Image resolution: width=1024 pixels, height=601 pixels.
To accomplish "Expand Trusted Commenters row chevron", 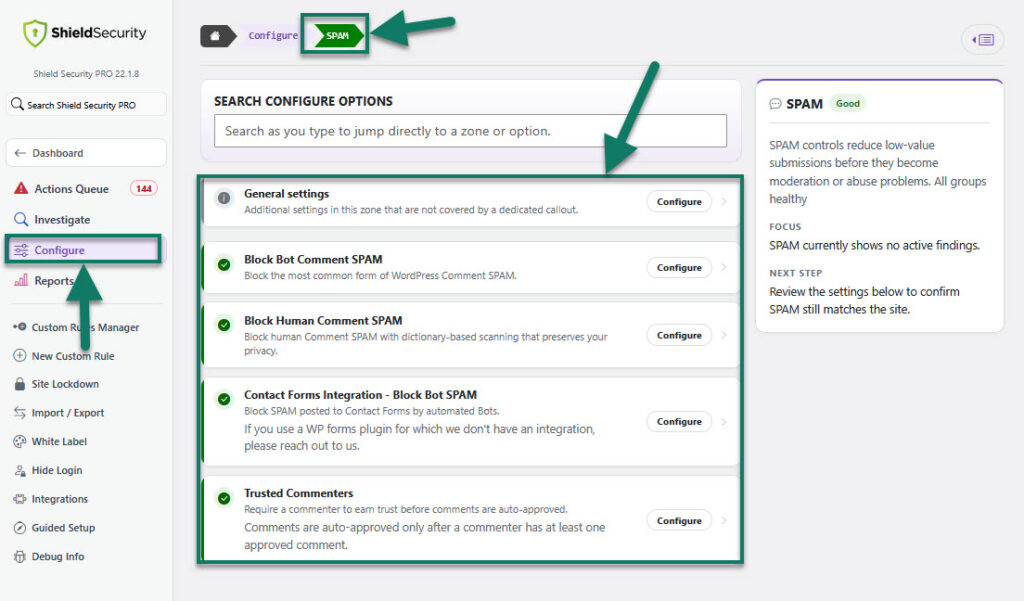I will point(724,520).
